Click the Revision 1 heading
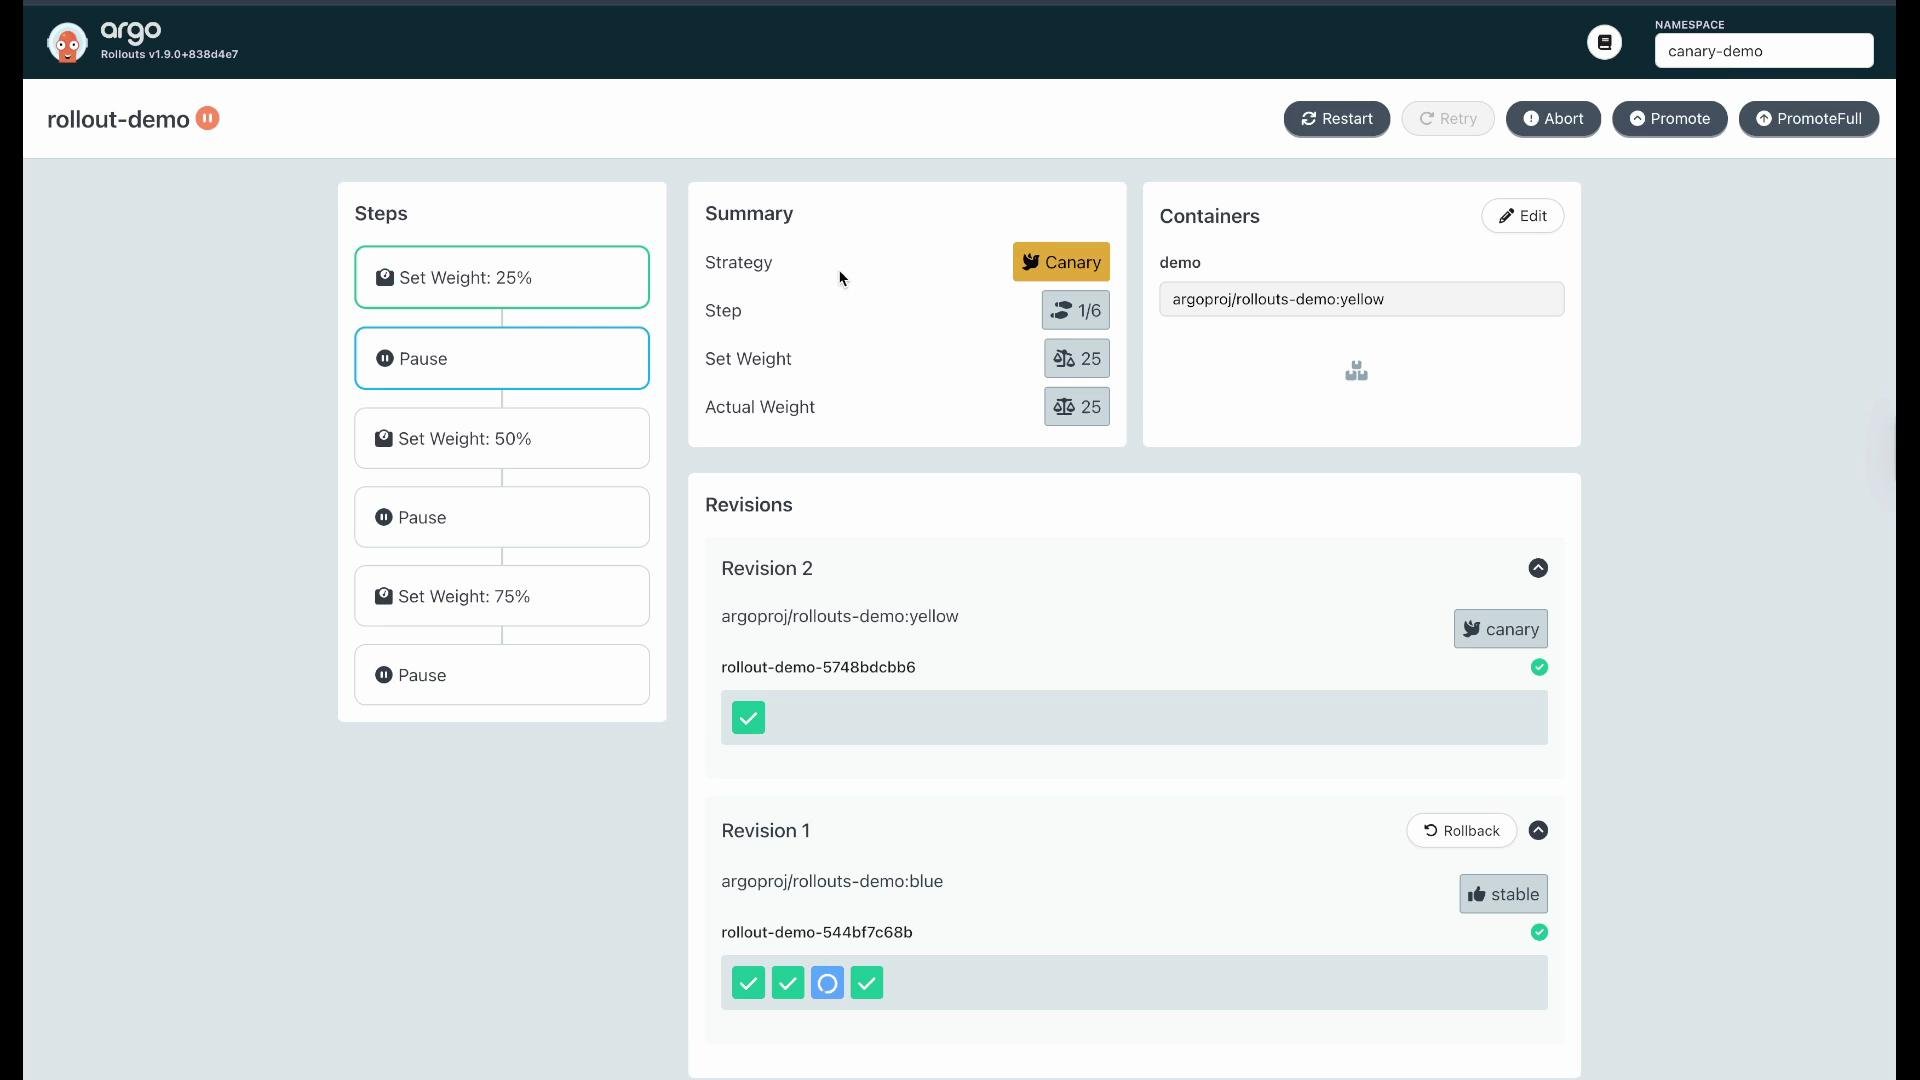 pos(766,830)
